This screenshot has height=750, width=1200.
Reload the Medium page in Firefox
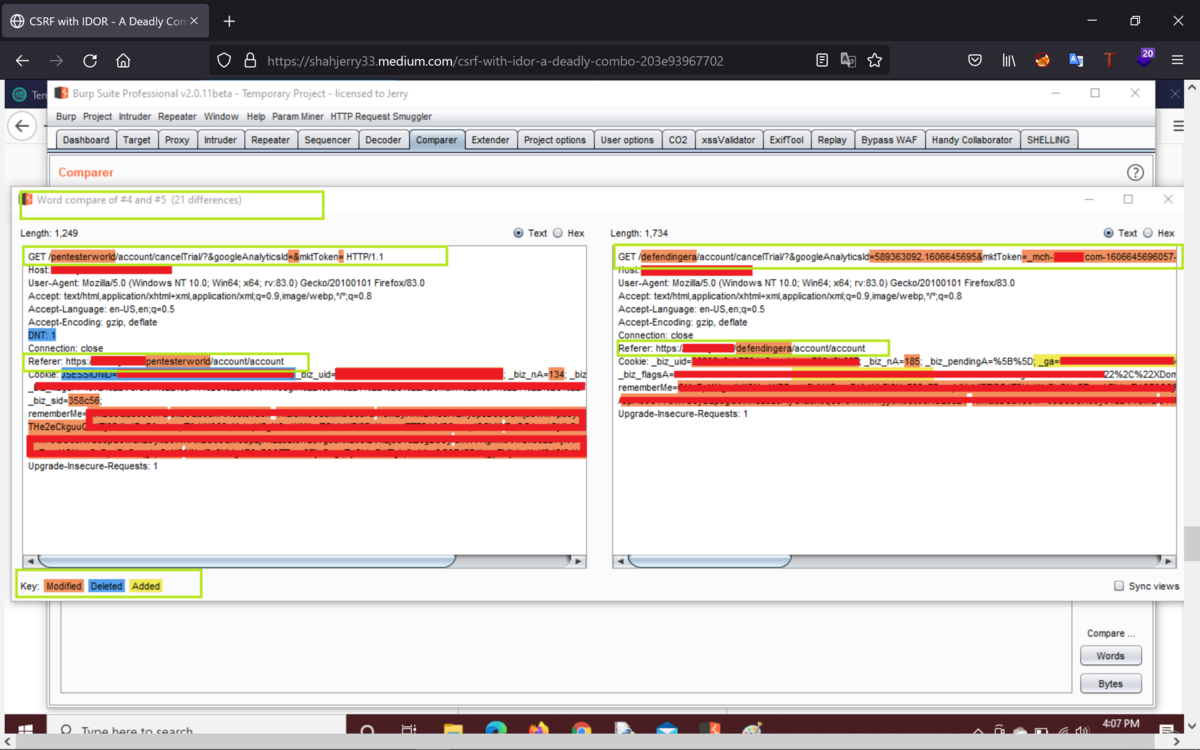tap(90, 61)
